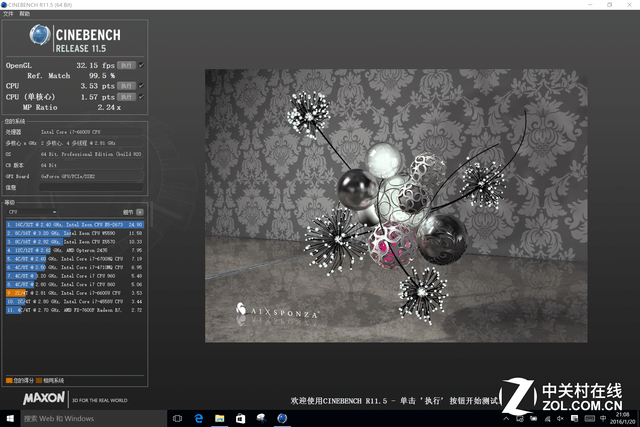Open Microsoft Edge from the taskbar
Viewport: 640px width, 427px height.
tap(198, 419)
